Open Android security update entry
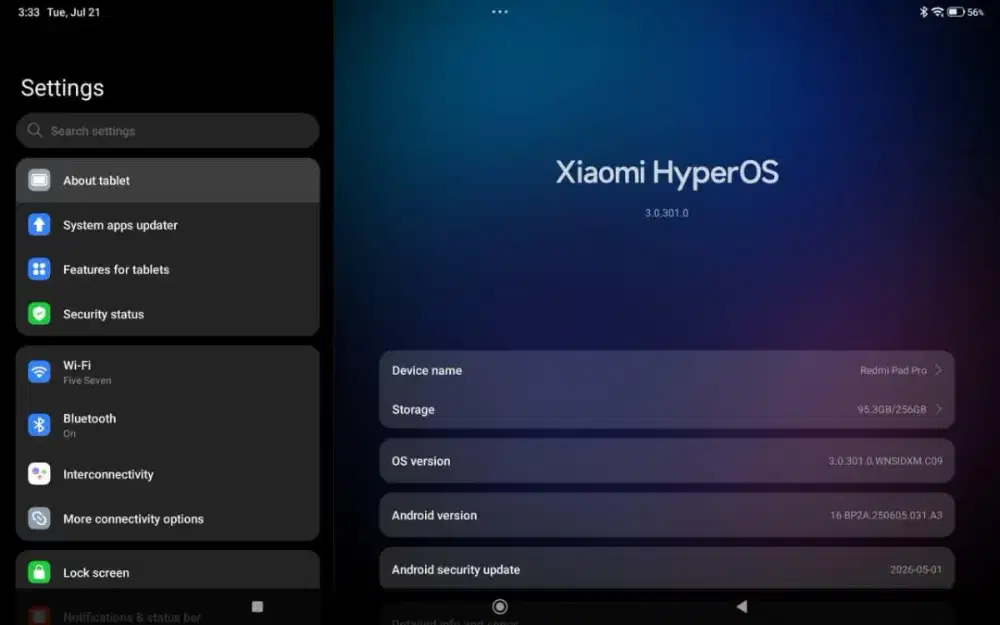Screen dimensions: 1000x625 click(x=666, y=568)
